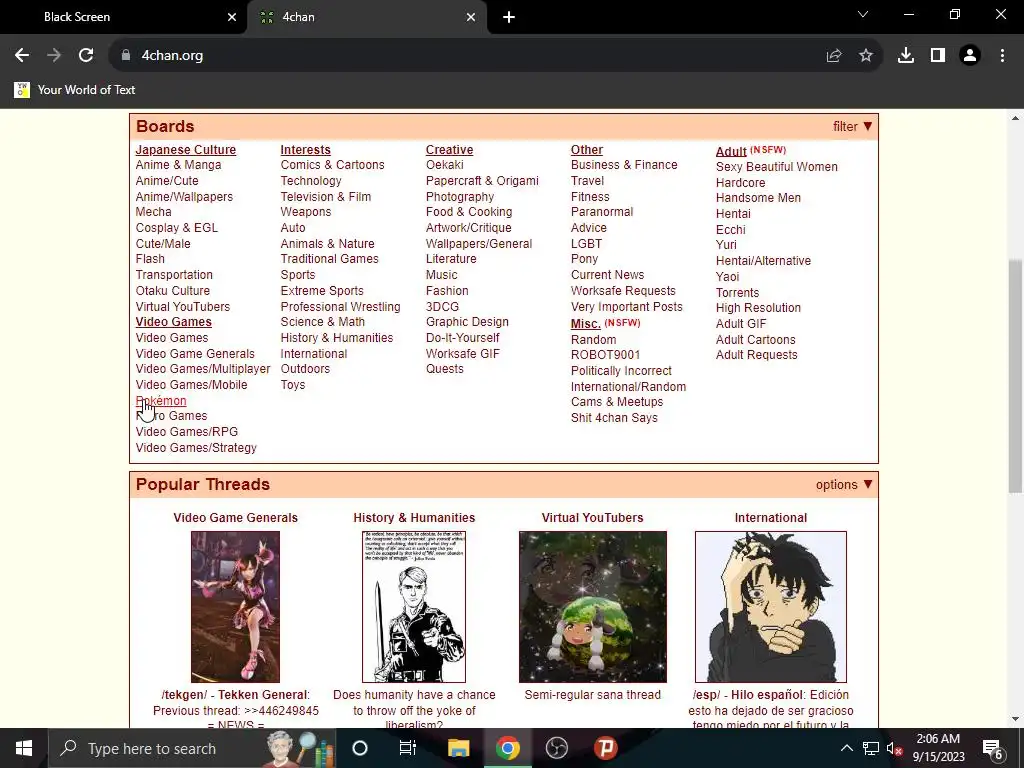Expand the Popular Threads options dropdown

pyautogui.click(x=844, y=485)
